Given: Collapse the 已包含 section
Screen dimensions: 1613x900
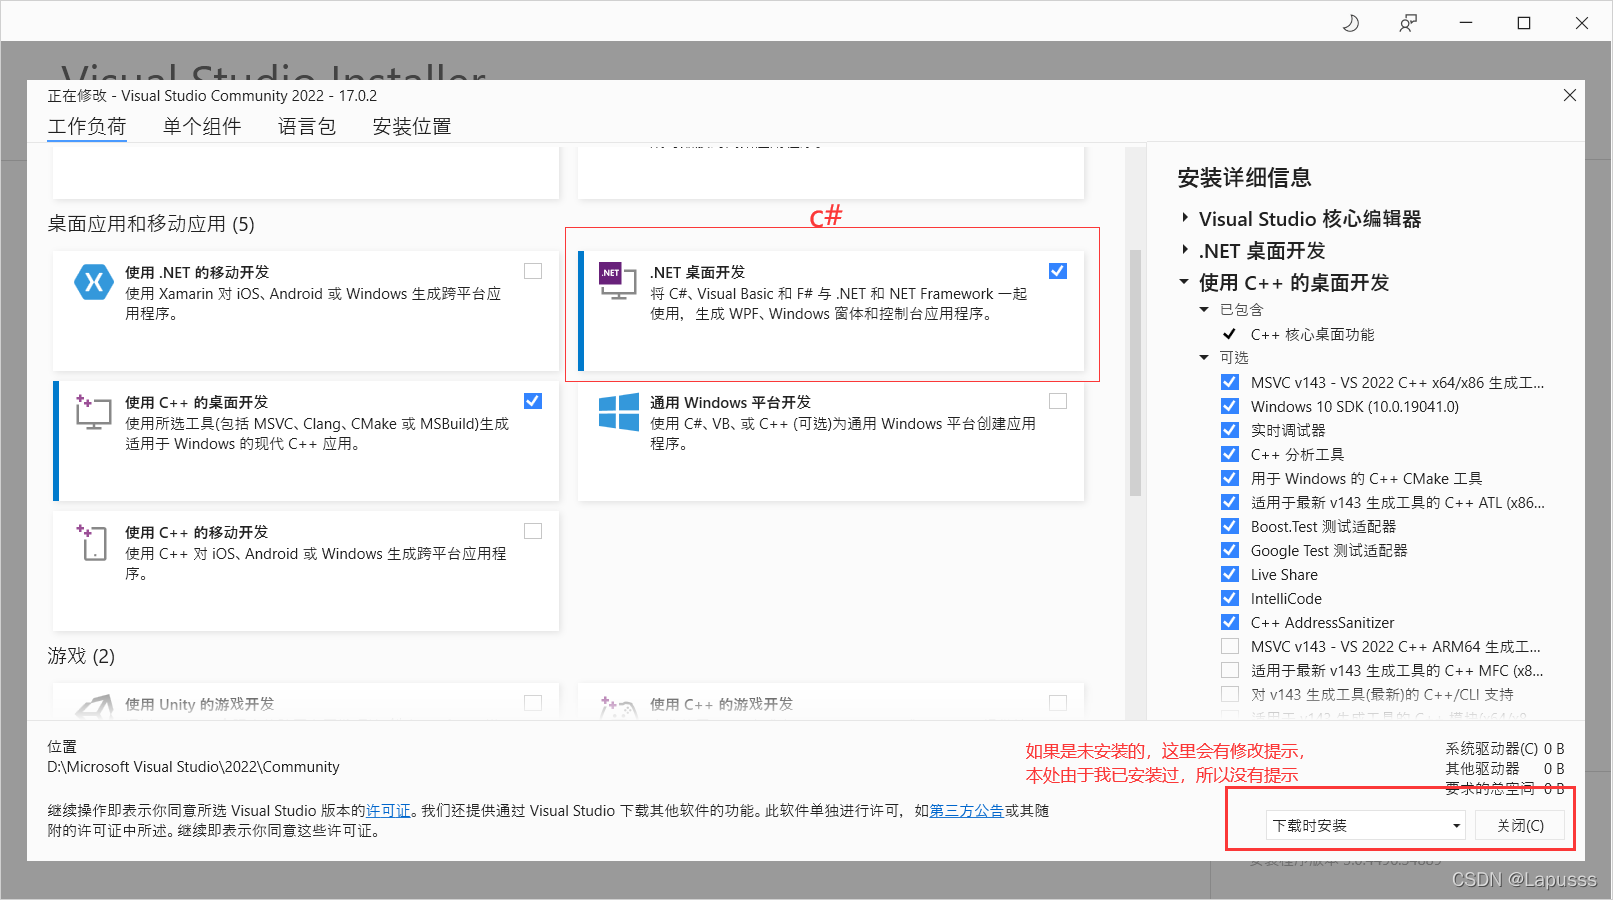Looking at the screenshot, I should [x=1204, y=310].
